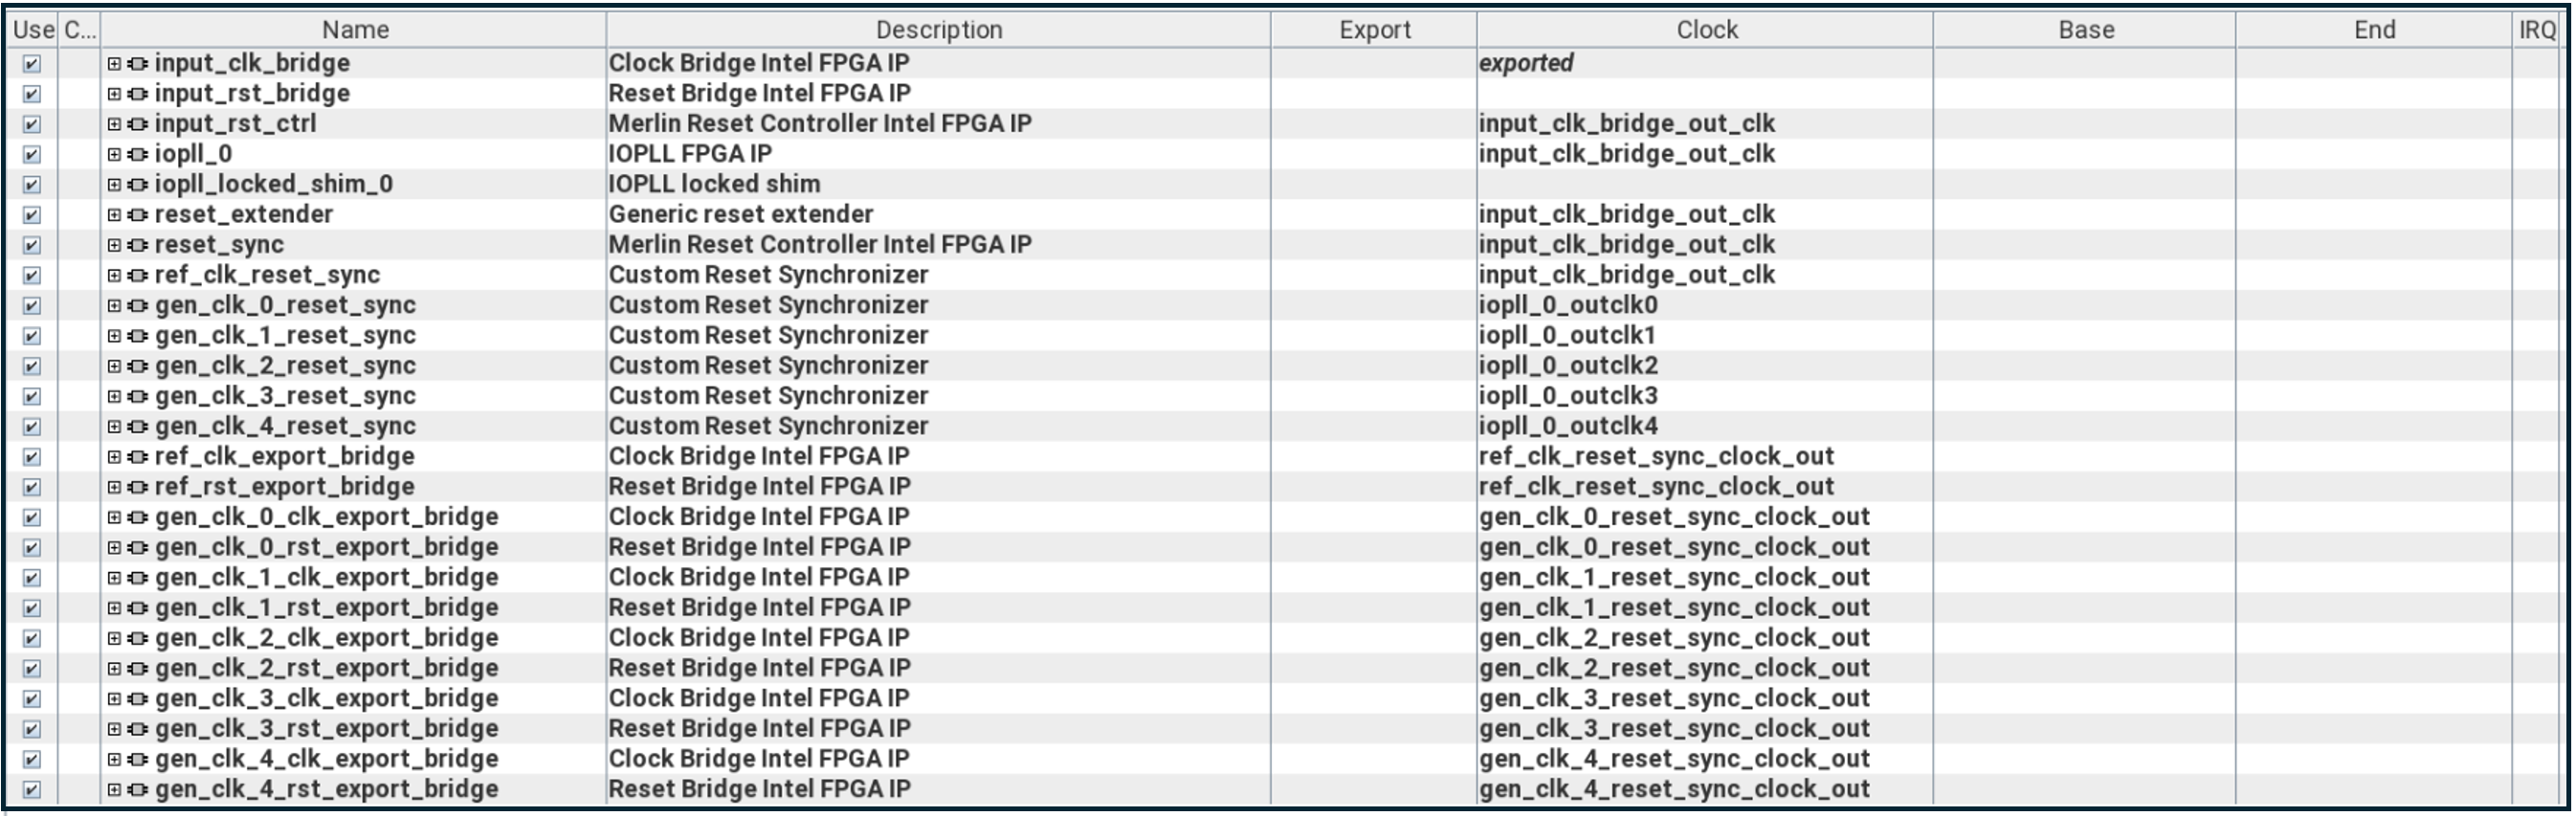The width and height of the screenshot is (2576, 816).
Task: Click the Name column header
Action: pyautogui.click(x=355, y=30)
